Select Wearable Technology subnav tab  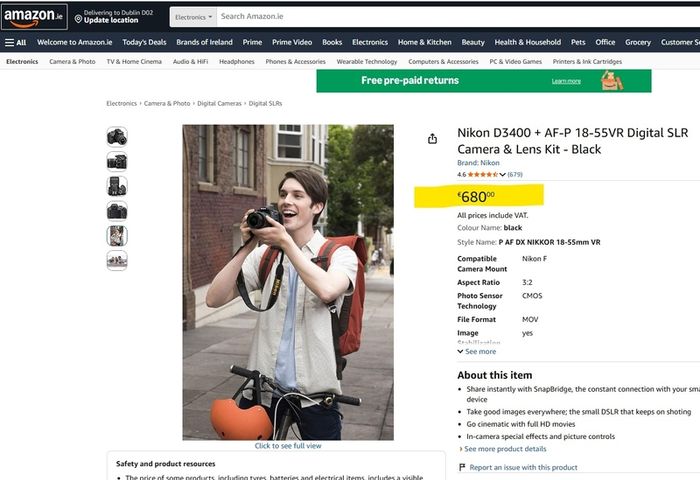click(x=367, y=62)
